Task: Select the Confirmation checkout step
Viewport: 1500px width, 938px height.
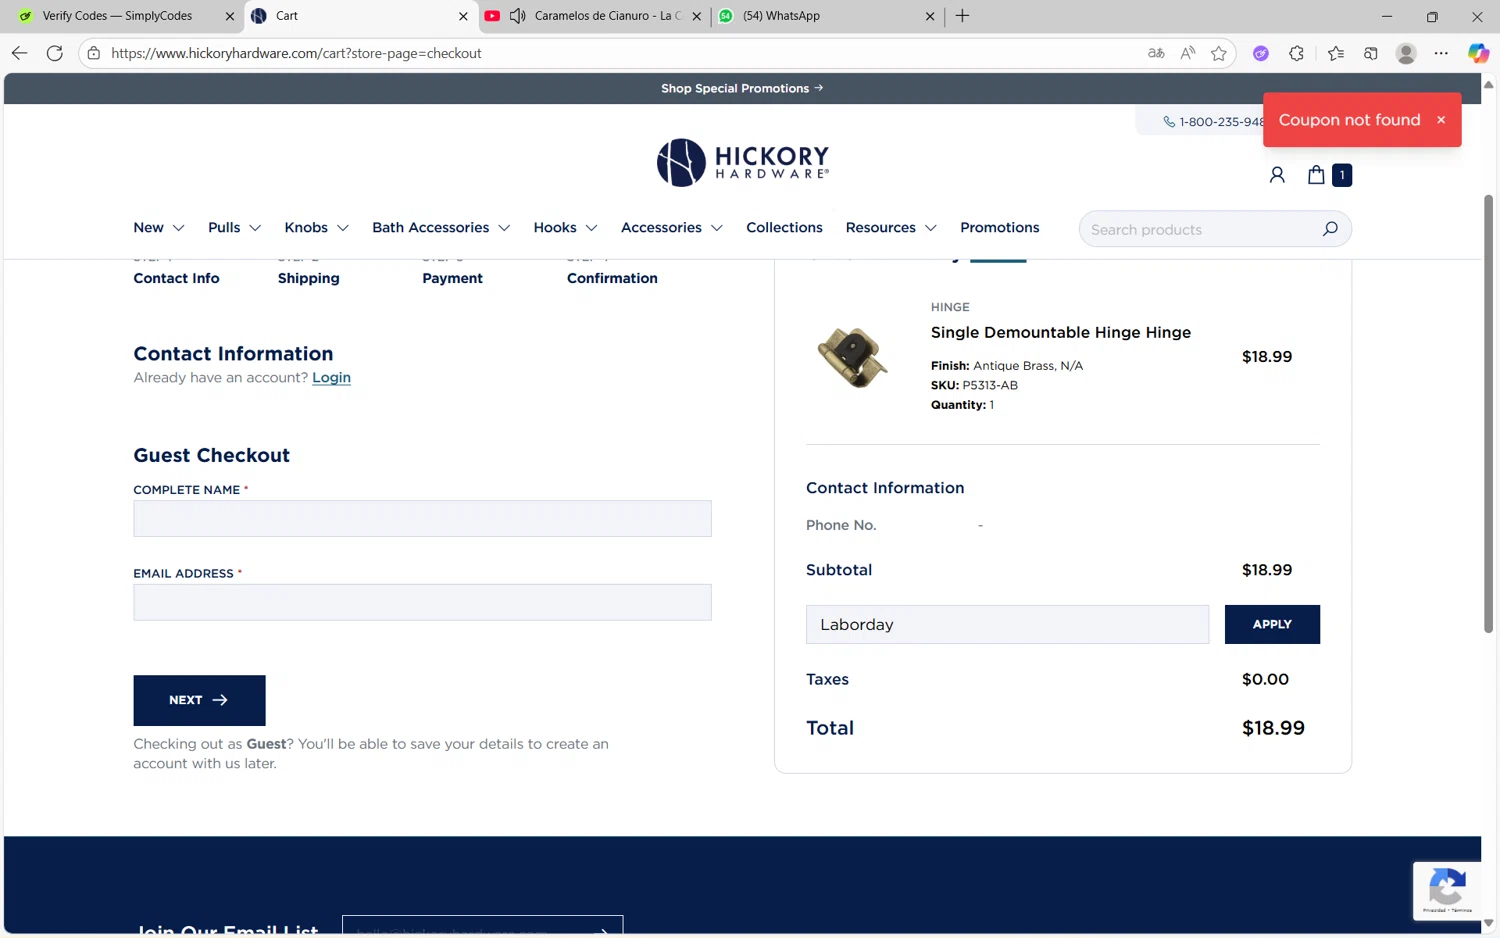Action: (x=612, y=278)
